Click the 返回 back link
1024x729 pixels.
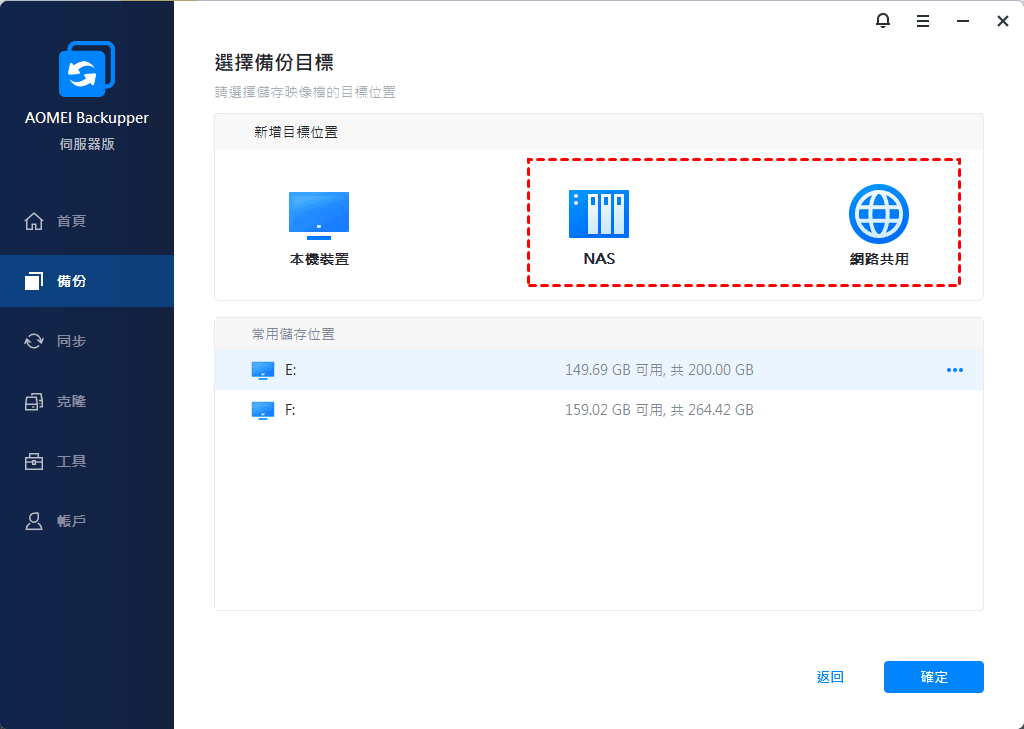pyautogui.click(x=830, y=677)
